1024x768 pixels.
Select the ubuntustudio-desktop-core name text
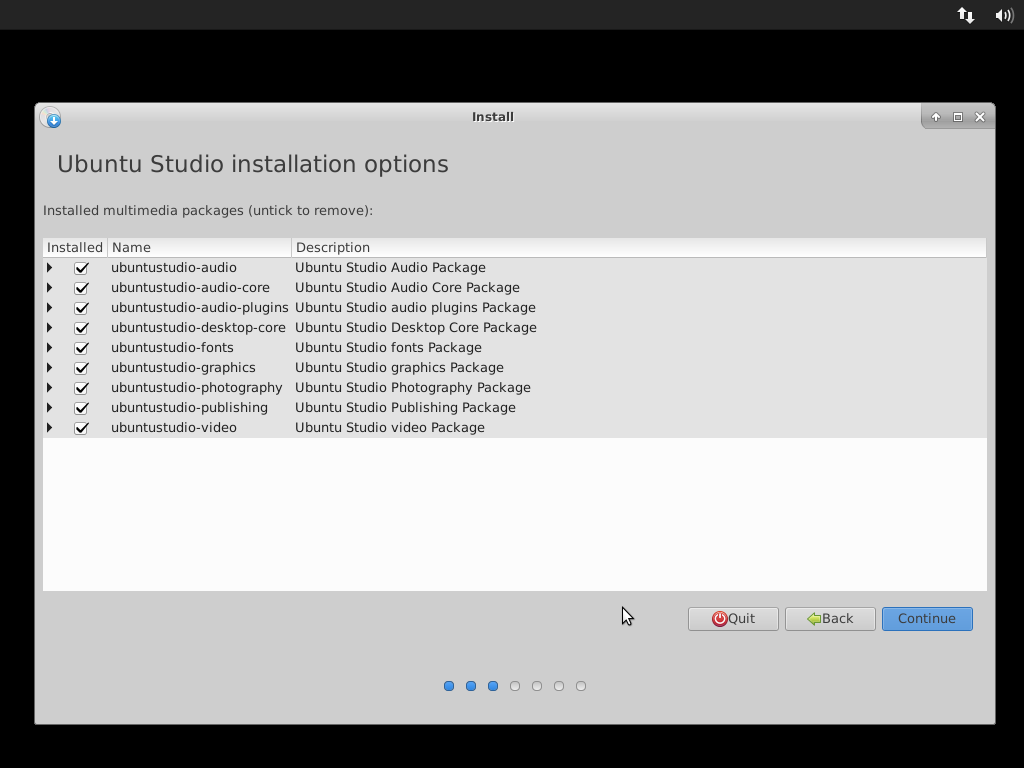[199, 328]
